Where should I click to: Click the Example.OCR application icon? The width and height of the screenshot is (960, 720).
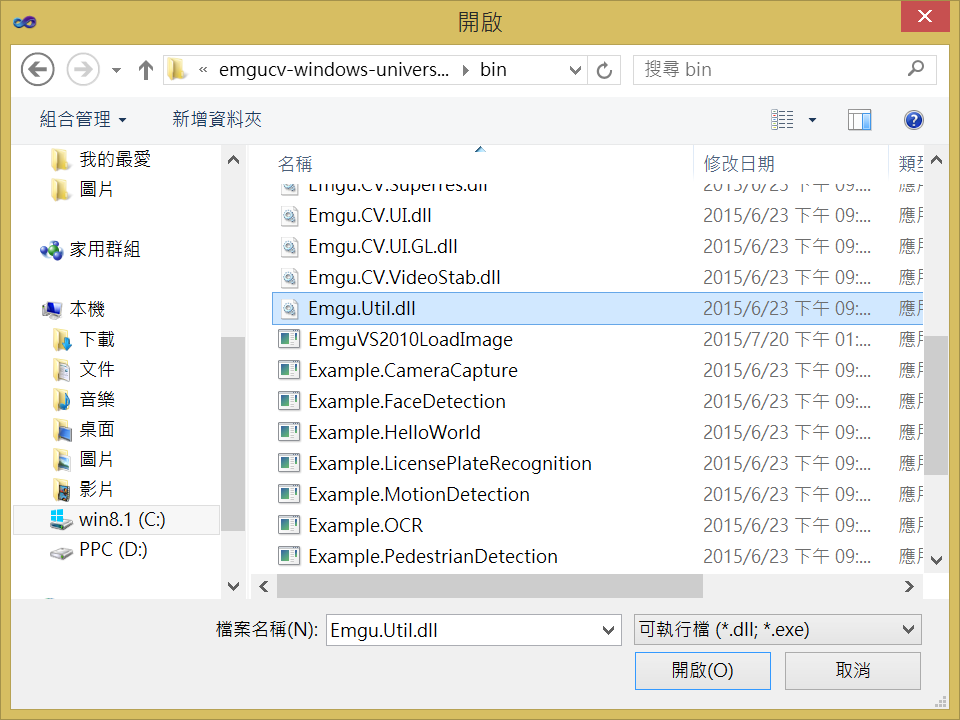click(289, 525)
